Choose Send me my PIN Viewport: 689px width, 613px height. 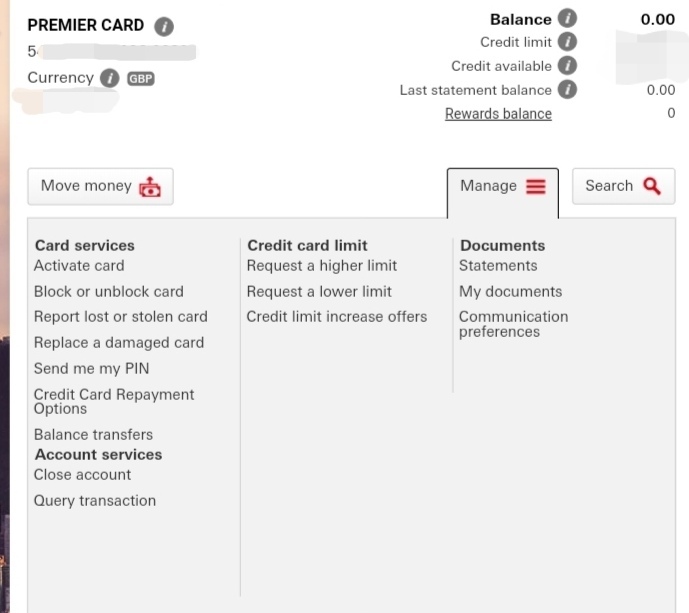(x=91, y=368)
